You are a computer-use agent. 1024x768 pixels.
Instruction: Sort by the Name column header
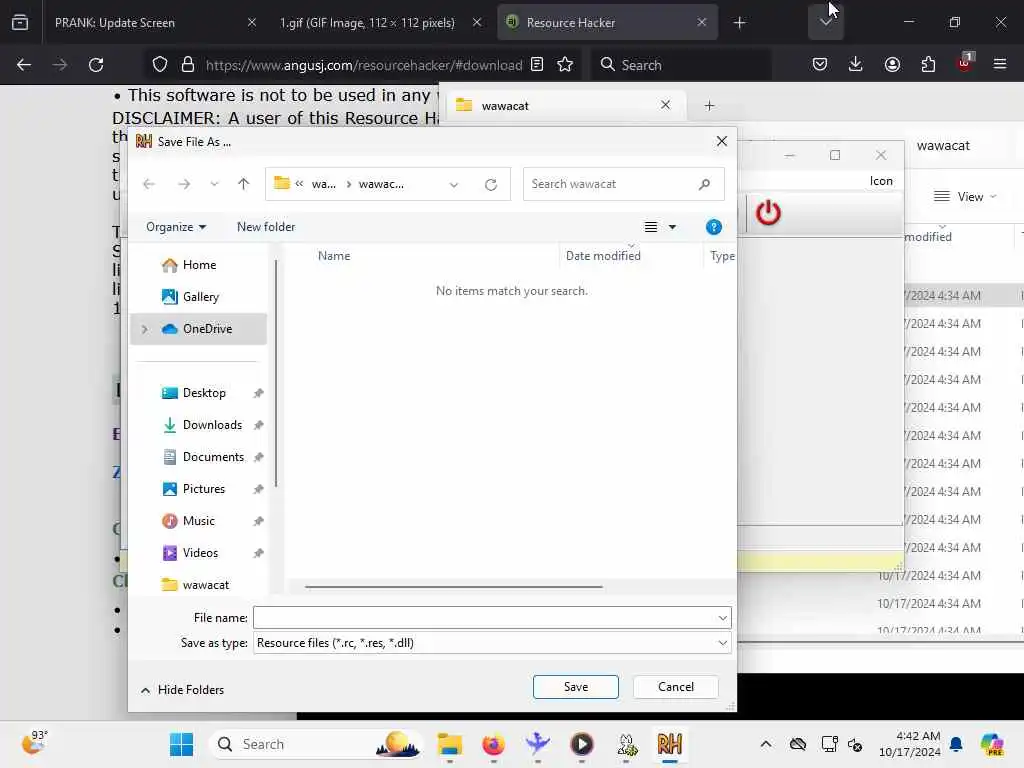coord(334,256)
